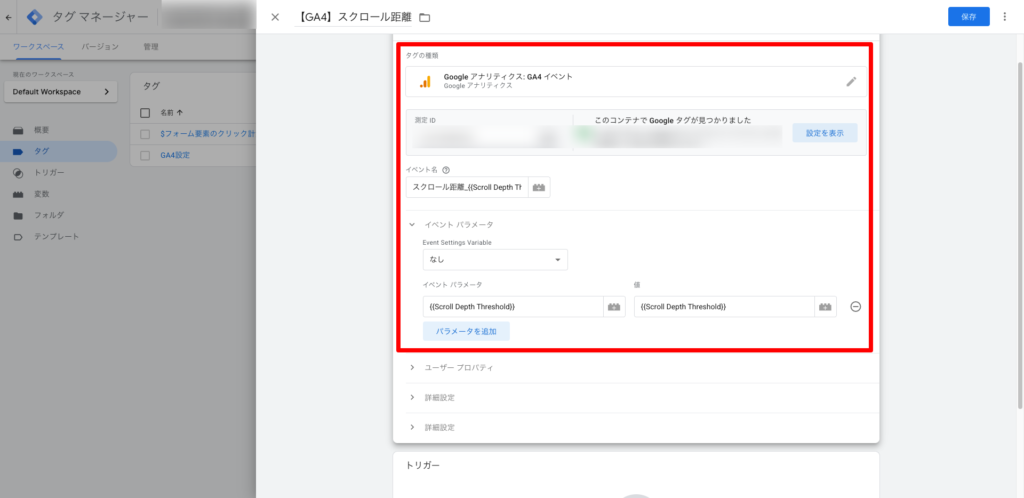Toggle the select-all checkbox in tag list header
The height and width of the screenshot is (498, 1024).
point(145,113)
